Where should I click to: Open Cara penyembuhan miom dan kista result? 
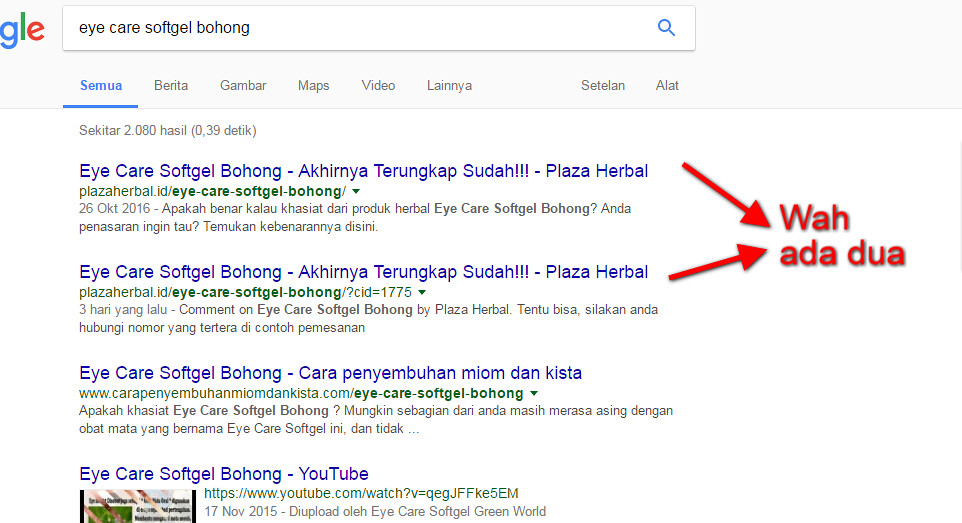pos(330,373)
